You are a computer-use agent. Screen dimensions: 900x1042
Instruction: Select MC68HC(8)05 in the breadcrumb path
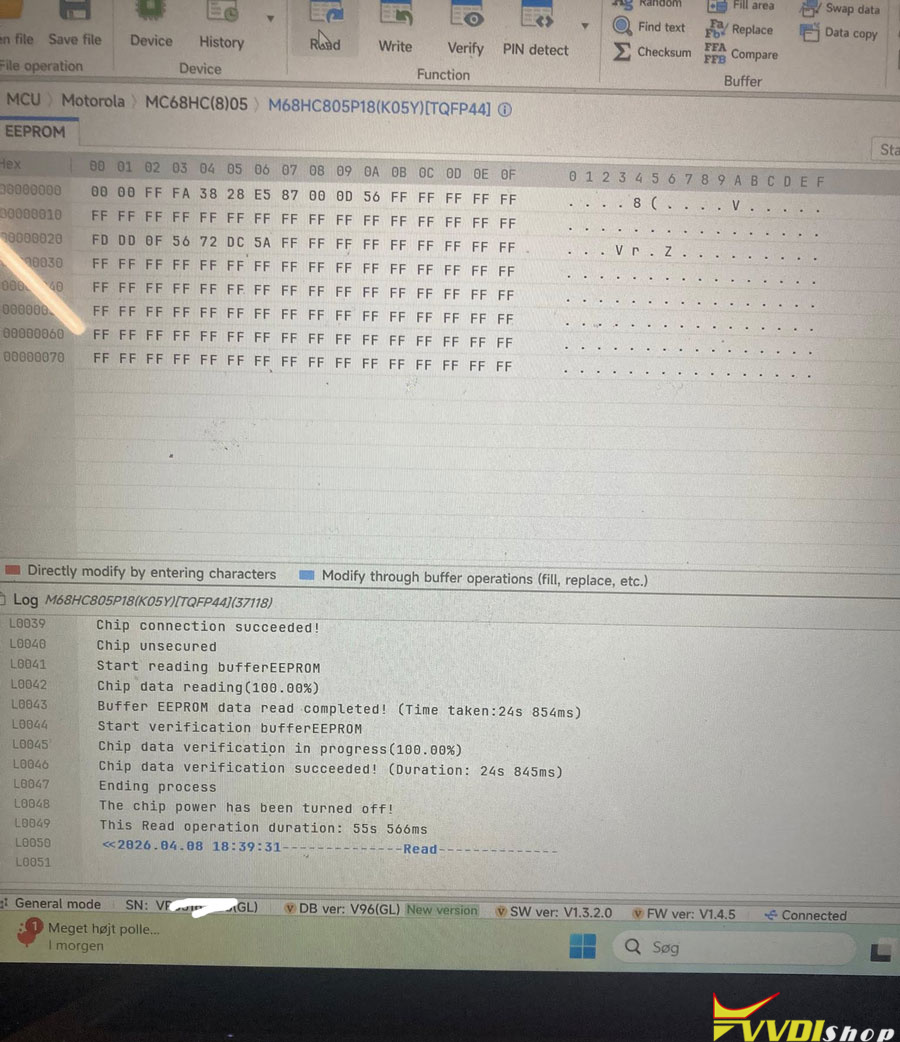tap(196, 101)
